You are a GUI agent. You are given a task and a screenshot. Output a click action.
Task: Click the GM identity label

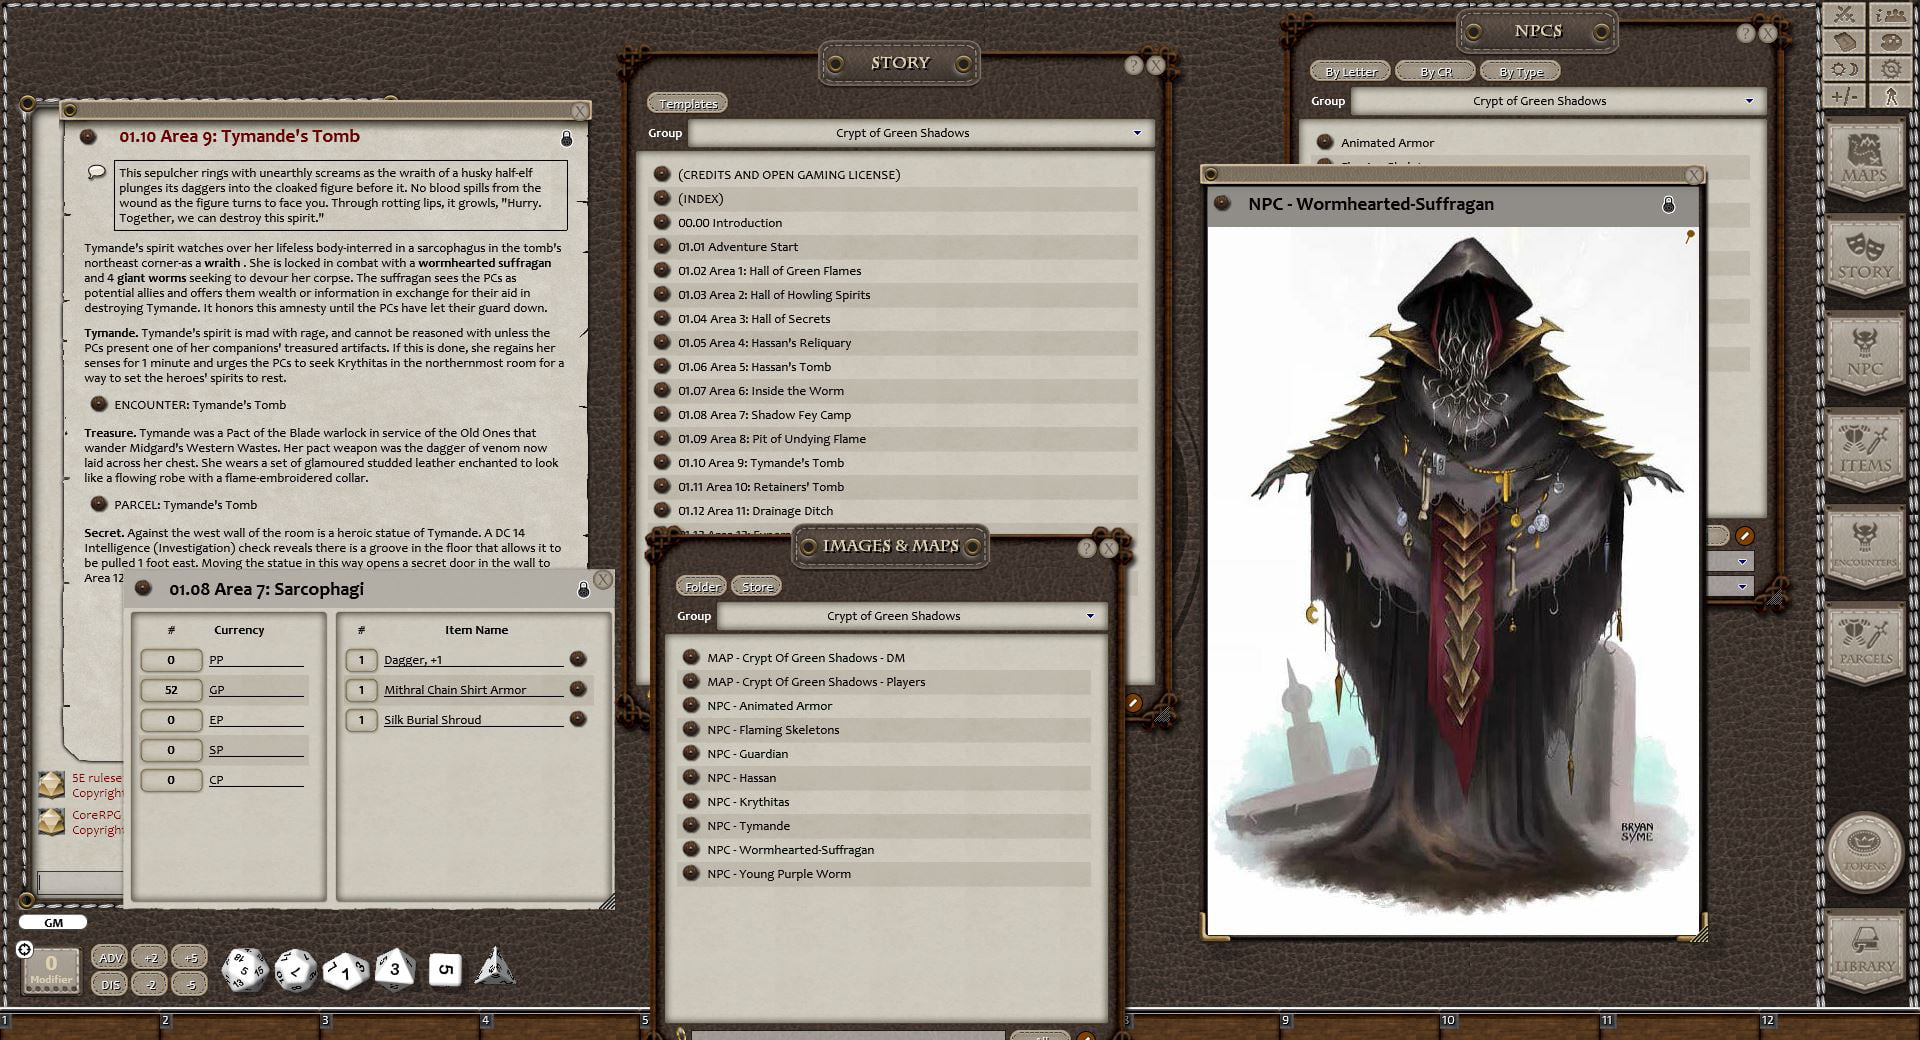(53, 923)
